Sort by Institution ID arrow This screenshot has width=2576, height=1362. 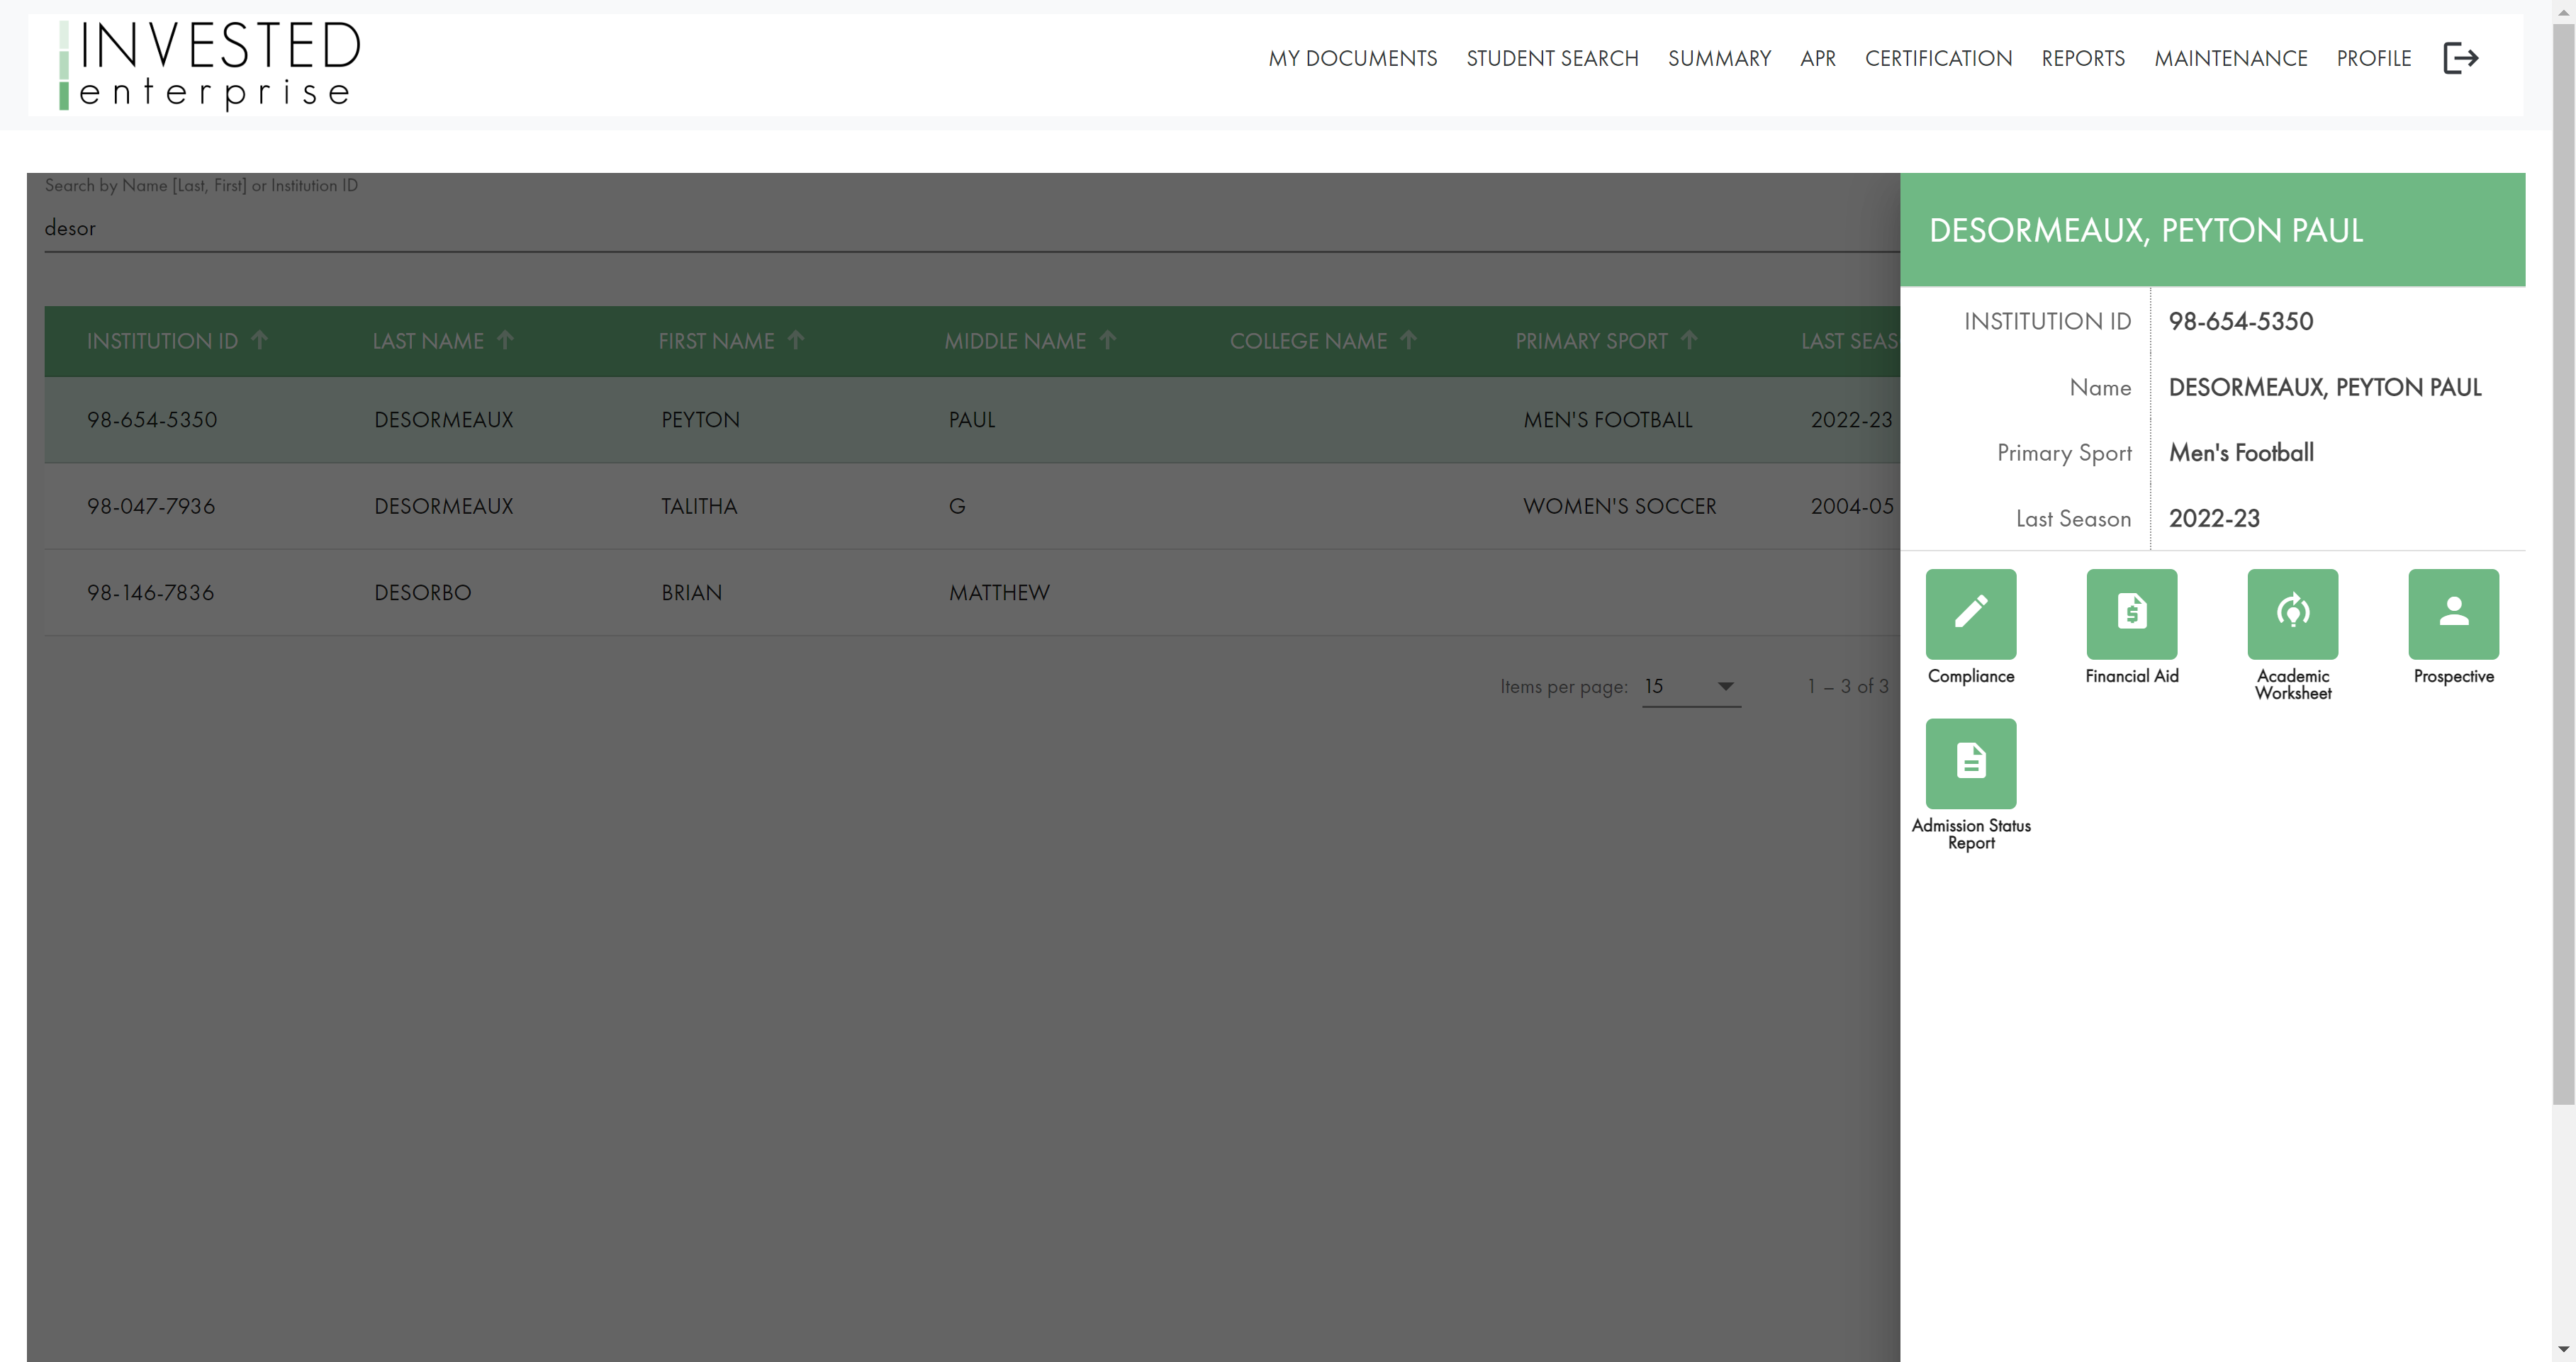click(x=260, y=340)
